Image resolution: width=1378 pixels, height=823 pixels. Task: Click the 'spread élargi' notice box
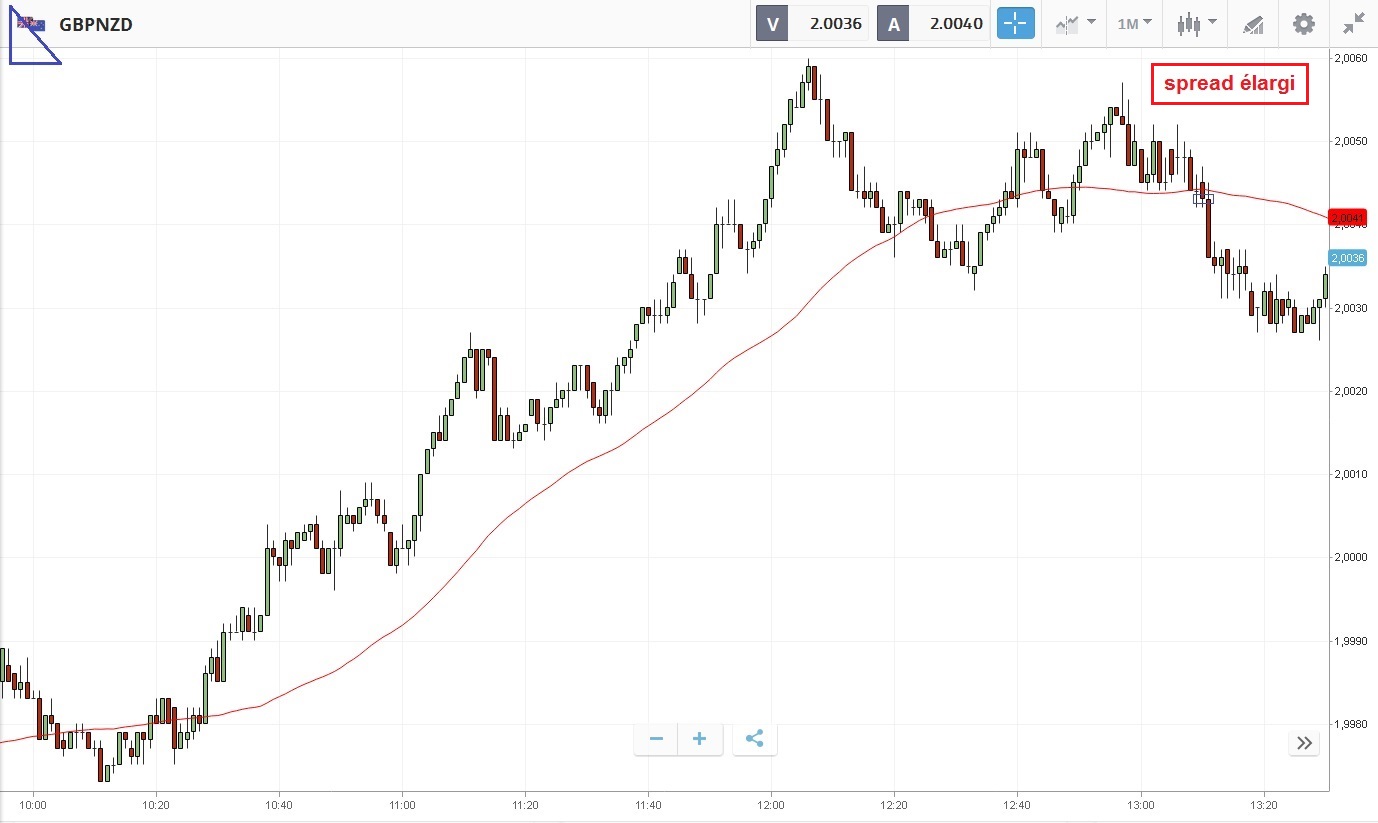[1229, 84]
